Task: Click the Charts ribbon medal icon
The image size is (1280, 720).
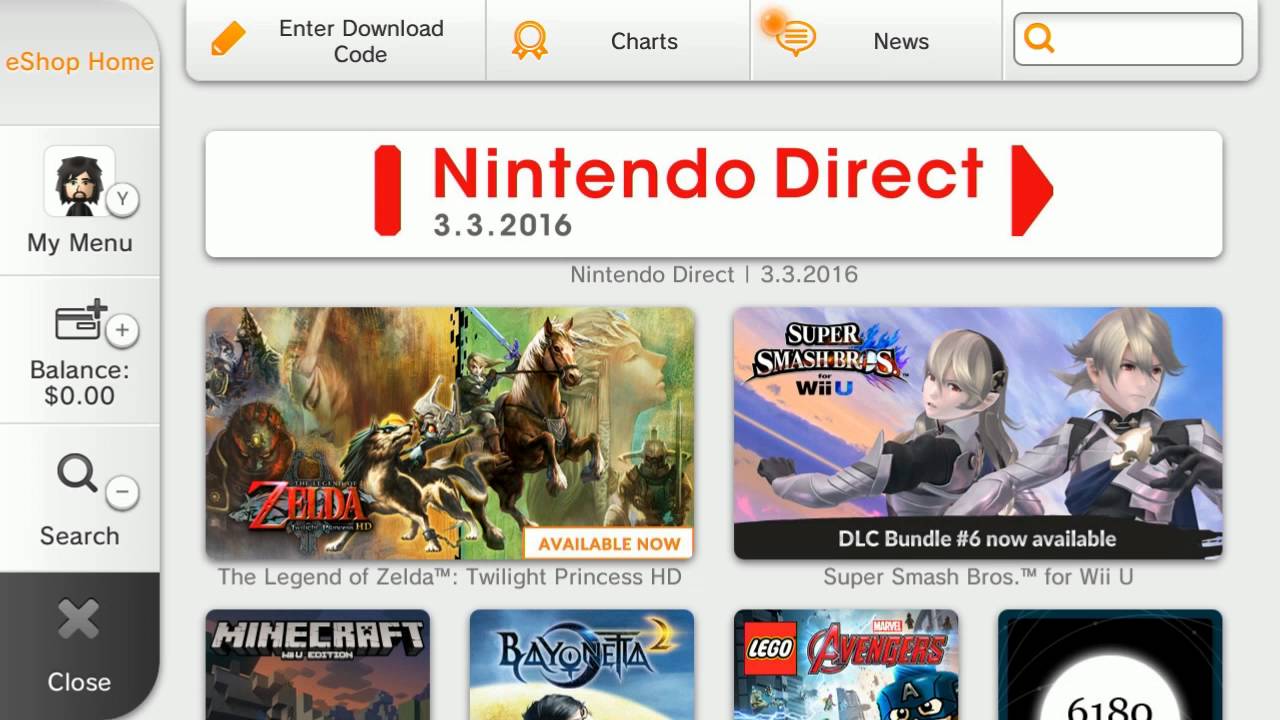Action: tap(530, 41)
